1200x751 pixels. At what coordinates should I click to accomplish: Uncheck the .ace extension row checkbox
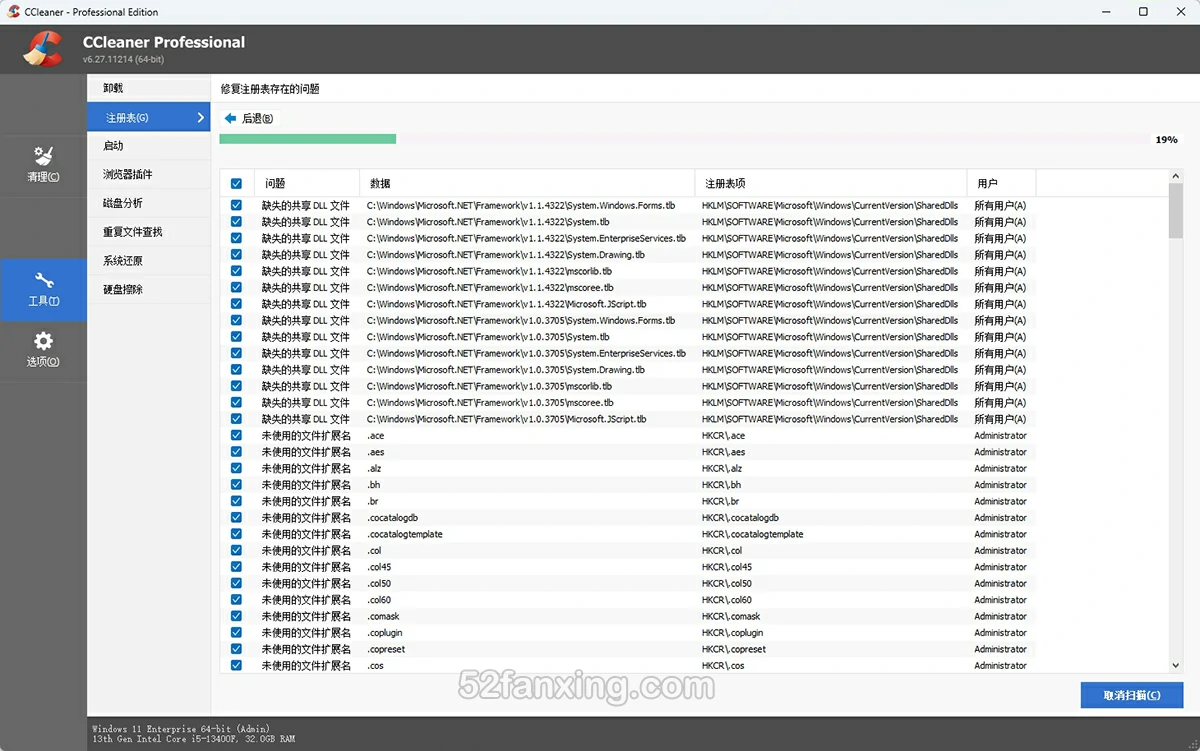(x=236, y=436)
